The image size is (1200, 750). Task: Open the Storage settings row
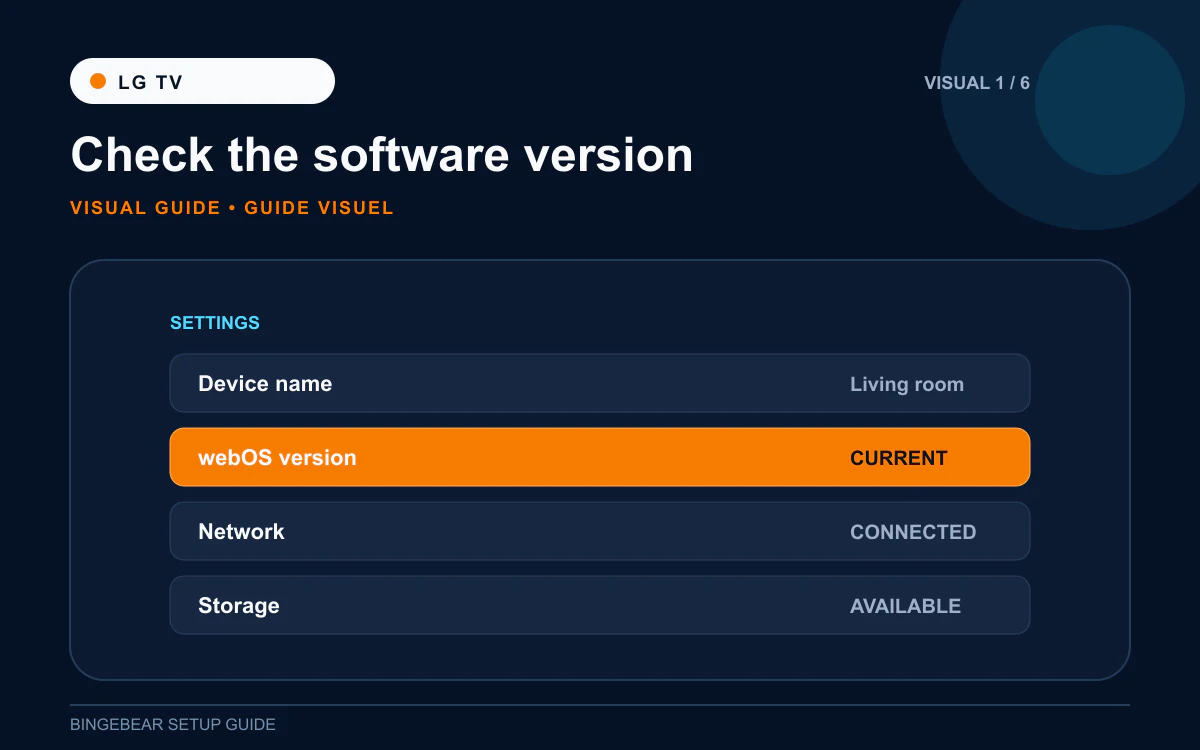[600, 605]
